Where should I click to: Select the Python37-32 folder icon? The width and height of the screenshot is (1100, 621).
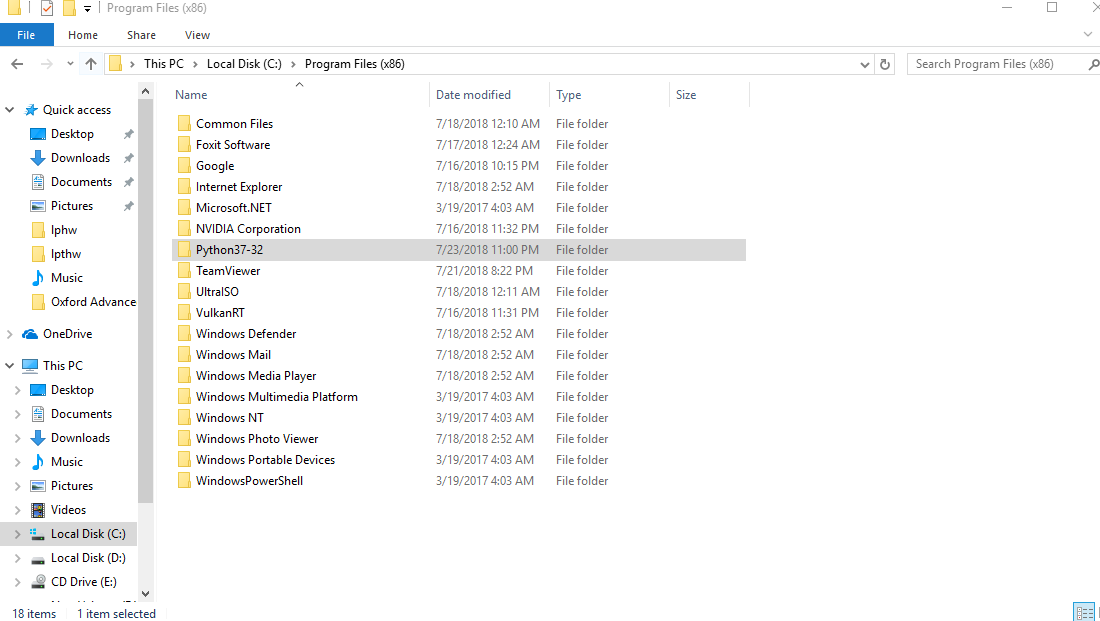(184, 250)
